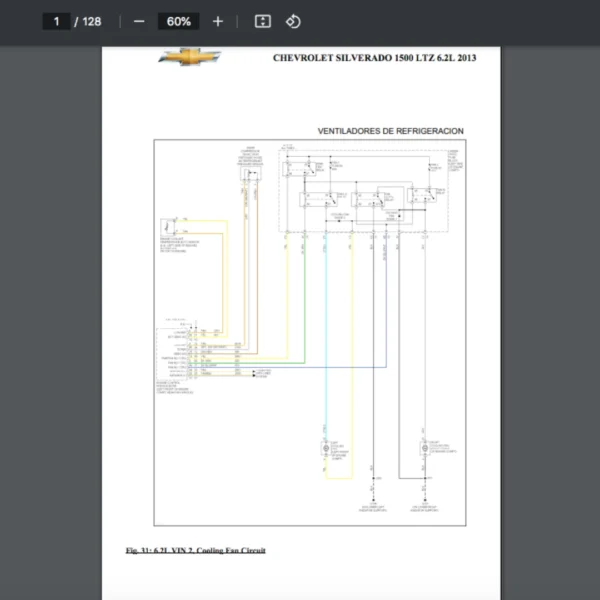Click the vertical green wire in the diagram
The height and width of the screenshot is (600, 600).
pyautogui.click(x=305, y=300)
